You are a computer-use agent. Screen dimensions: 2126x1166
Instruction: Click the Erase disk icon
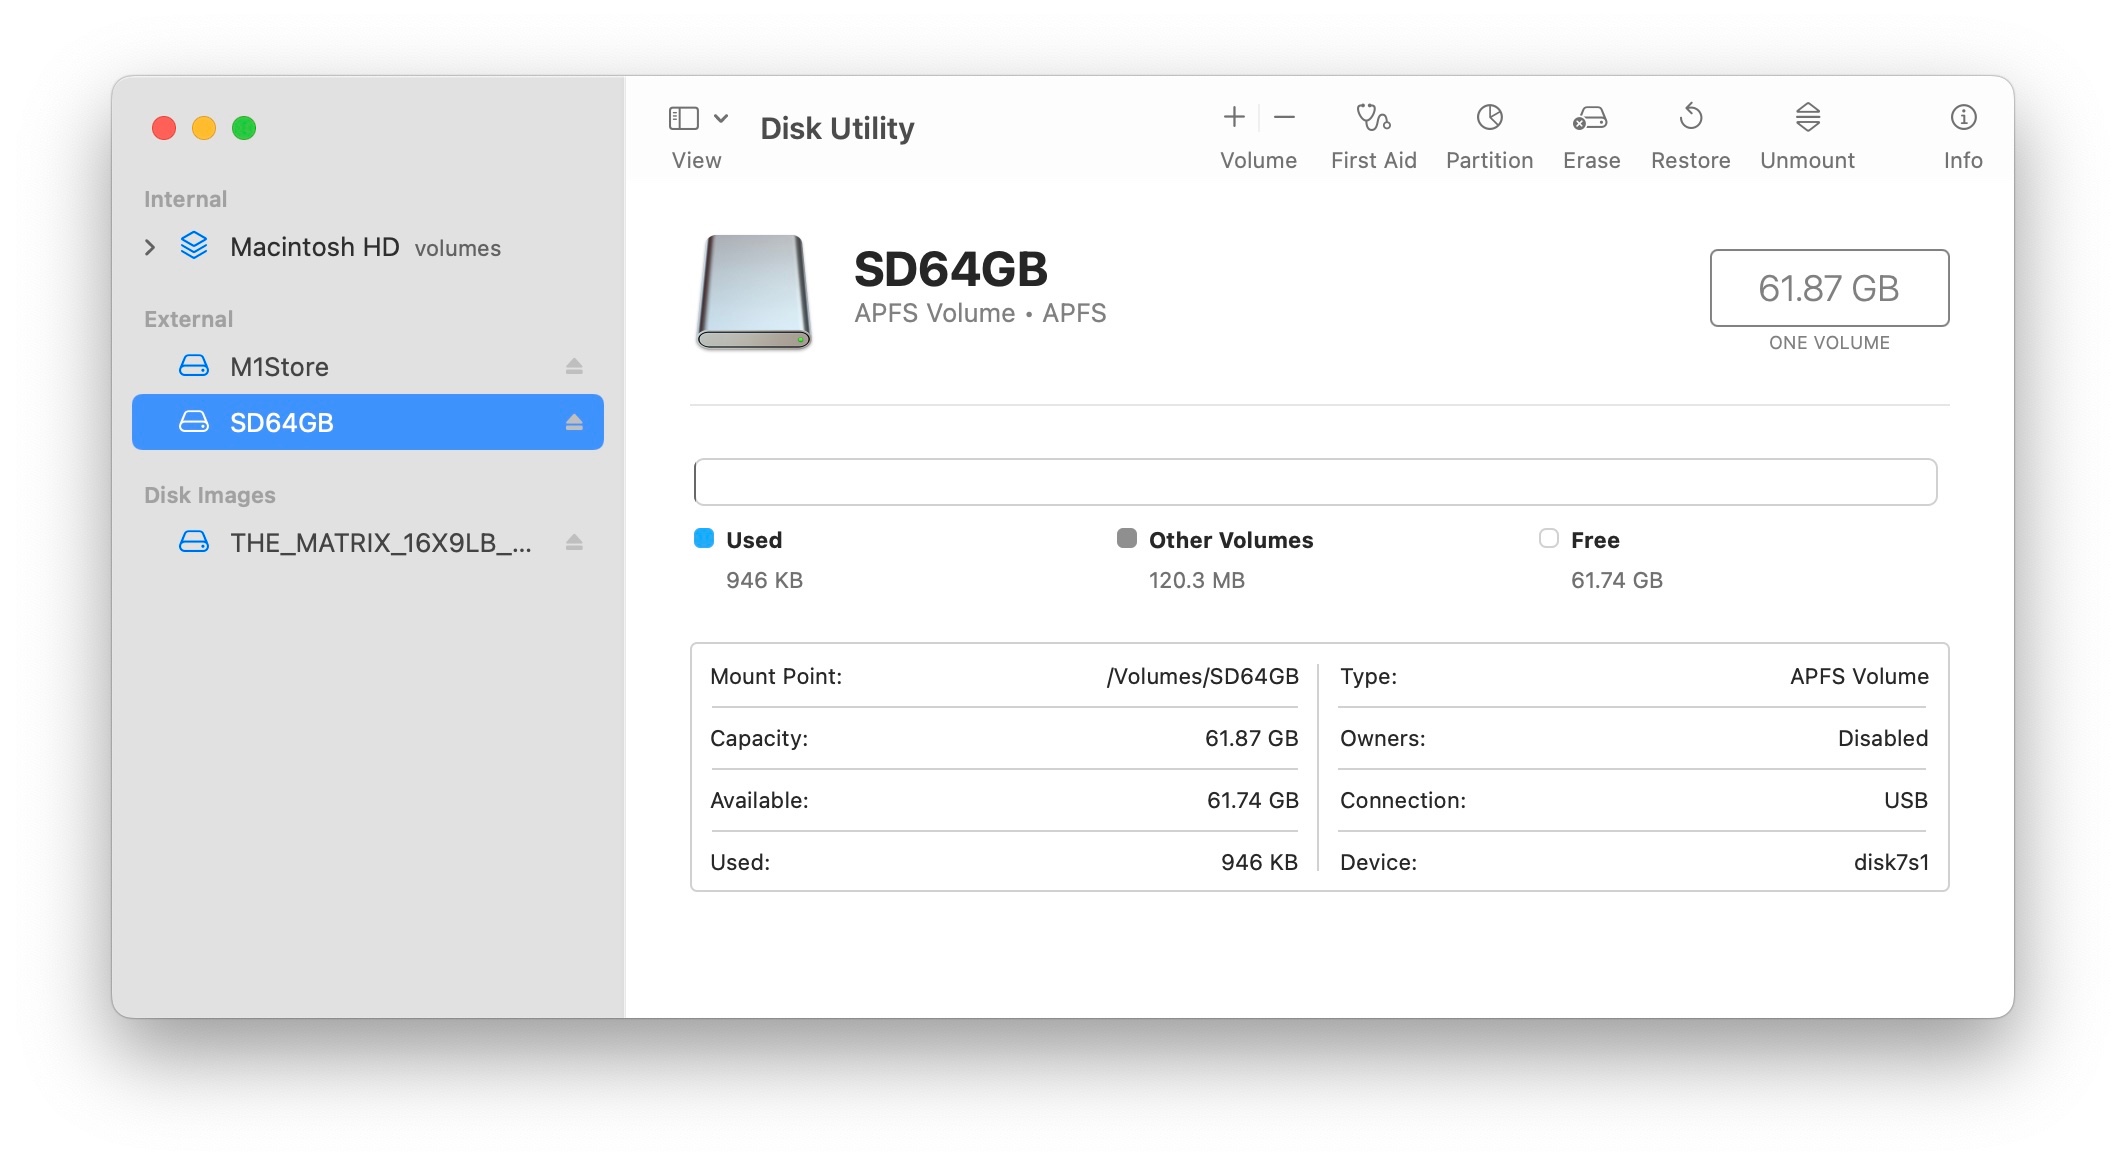[1590, 118]
